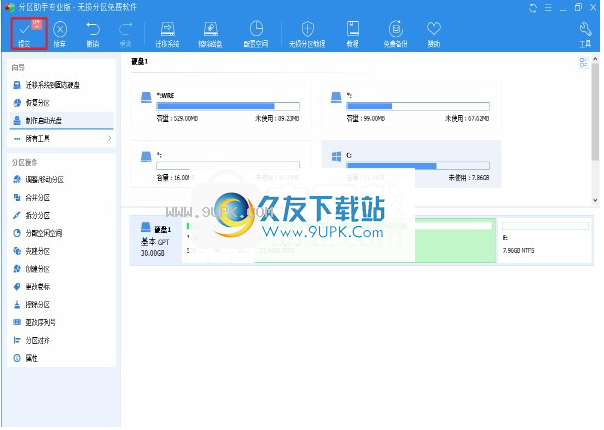Click 调整/移动分区 (Resize/Move Partition)
This screenshot has width=604, height=430.
39,180
